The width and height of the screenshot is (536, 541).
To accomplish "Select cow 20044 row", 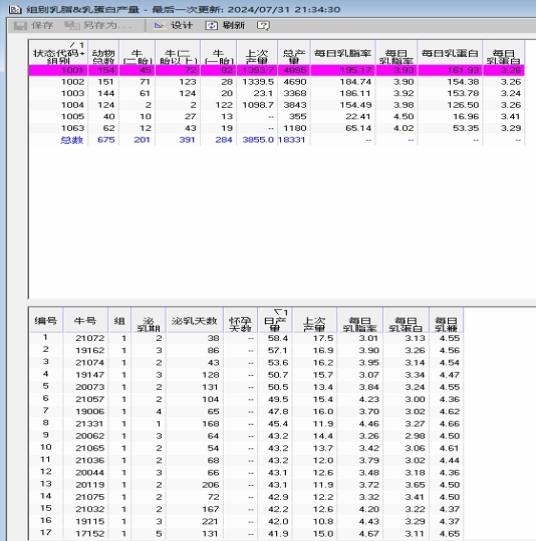I will tap(246, 473).
